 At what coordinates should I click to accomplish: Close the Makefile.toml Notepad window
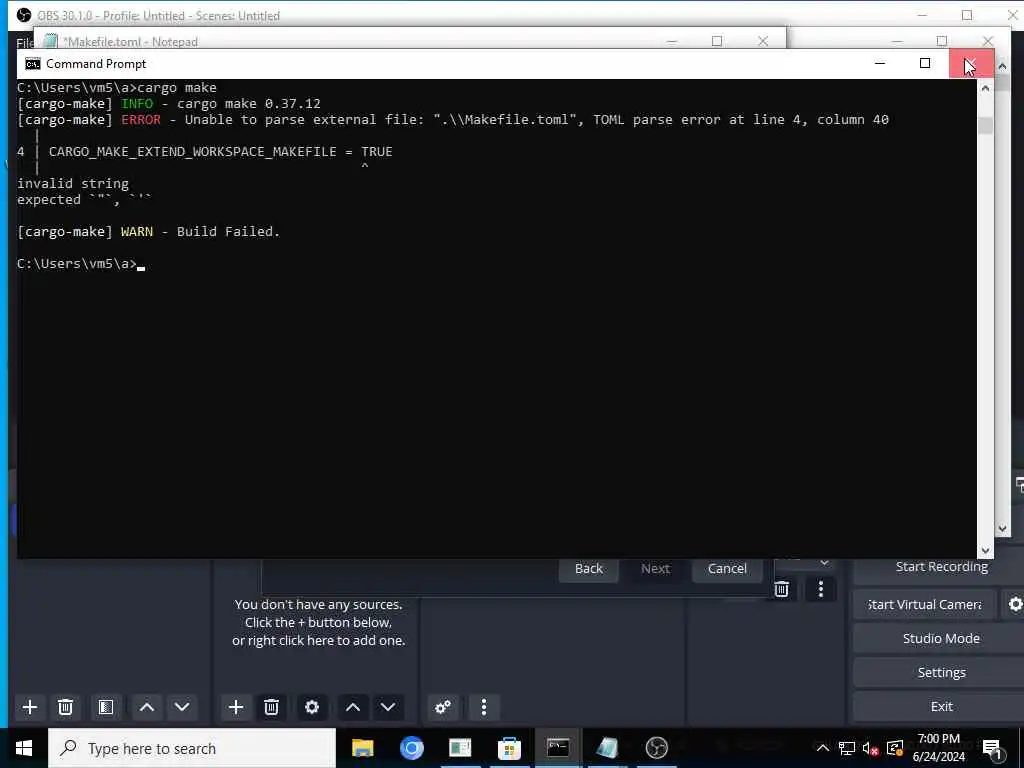[763, 41]
